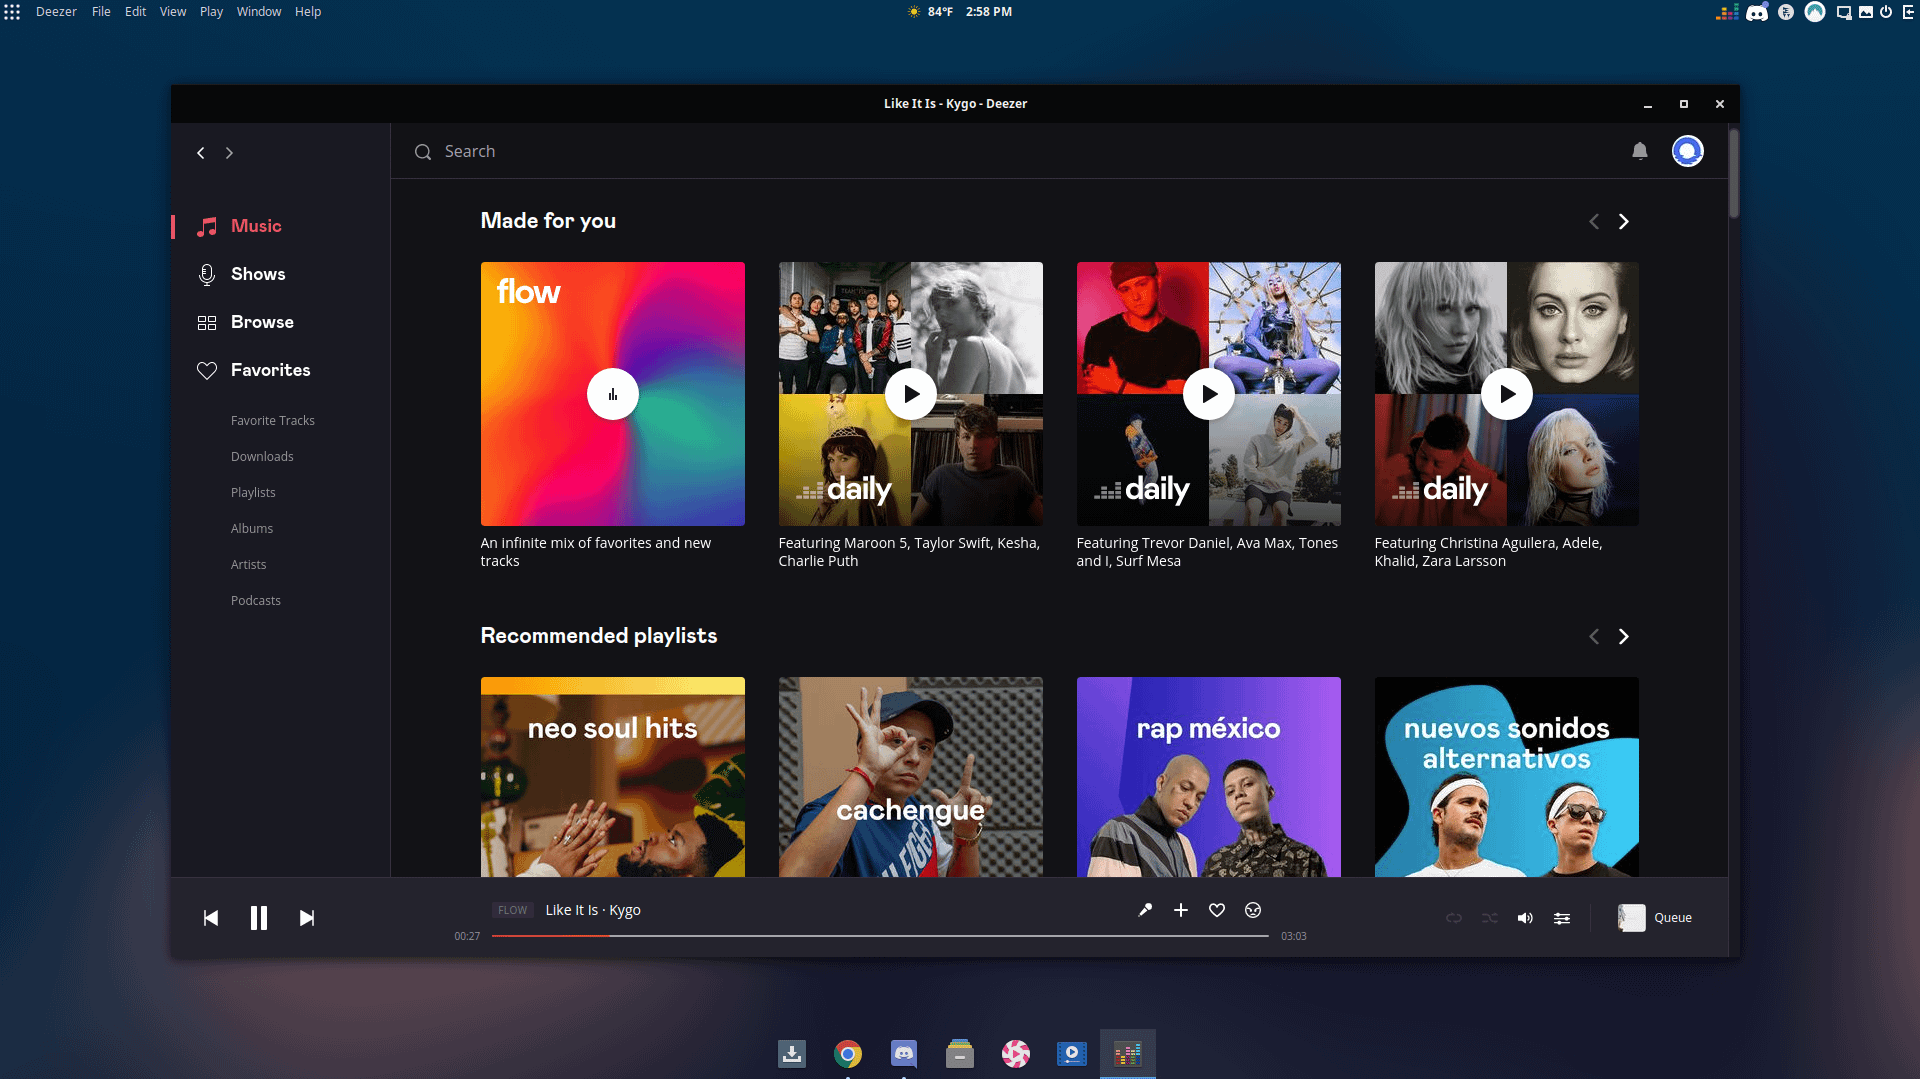This screenshot has width=1920, height=1079.
Task: Skip to the previous track
Action: coord(211,918)
